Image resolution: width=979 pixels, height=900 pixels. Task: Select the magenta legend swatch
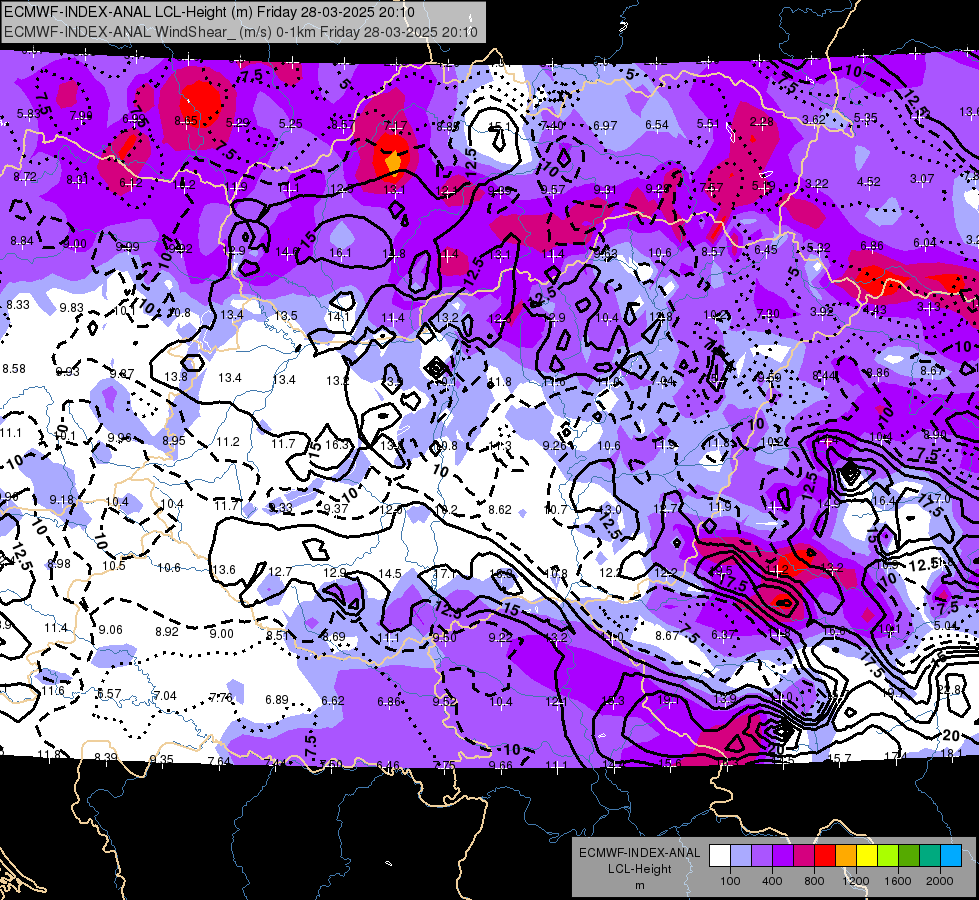[x=804, y=856]
